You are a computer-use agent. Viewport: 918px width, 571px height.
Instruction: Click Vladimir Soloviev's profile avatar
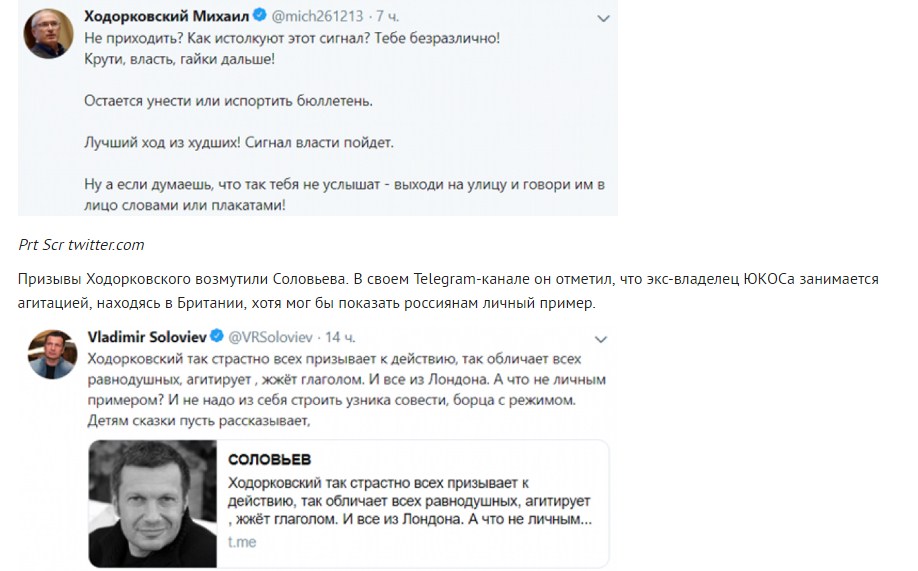(x=53, y=354)
